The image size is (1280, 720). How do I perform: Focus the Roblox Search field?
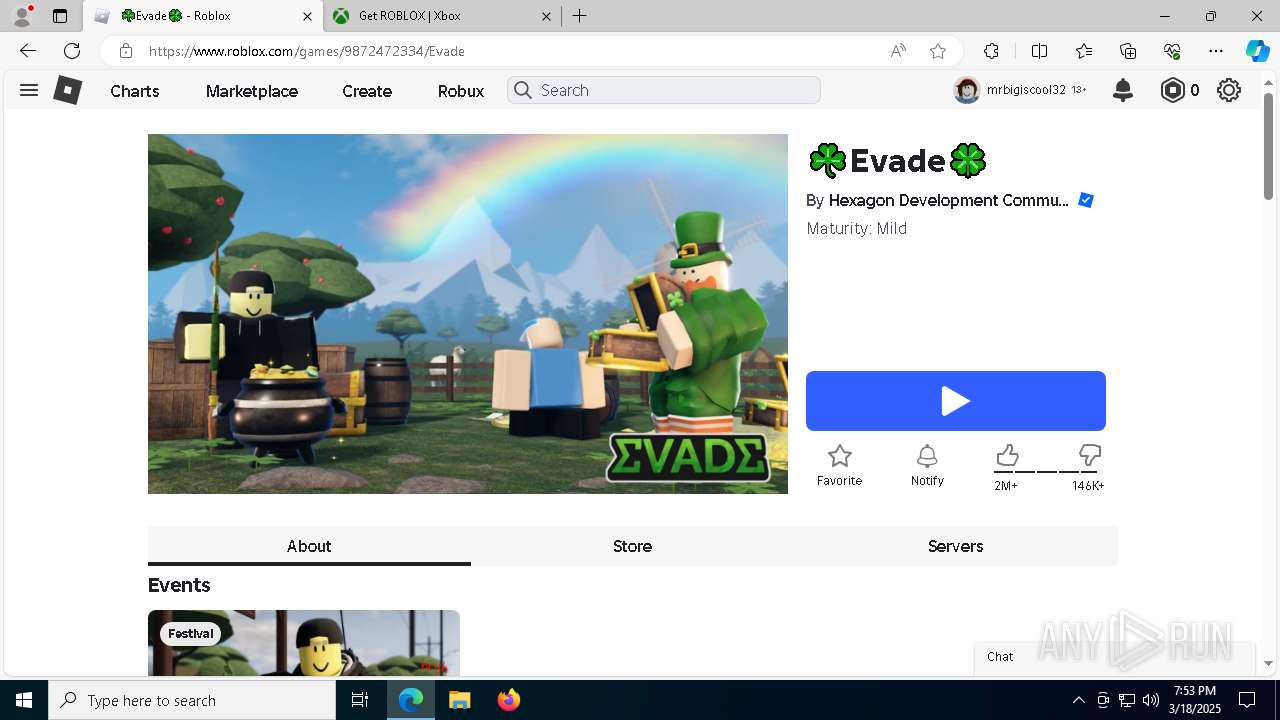coord(664,90)
